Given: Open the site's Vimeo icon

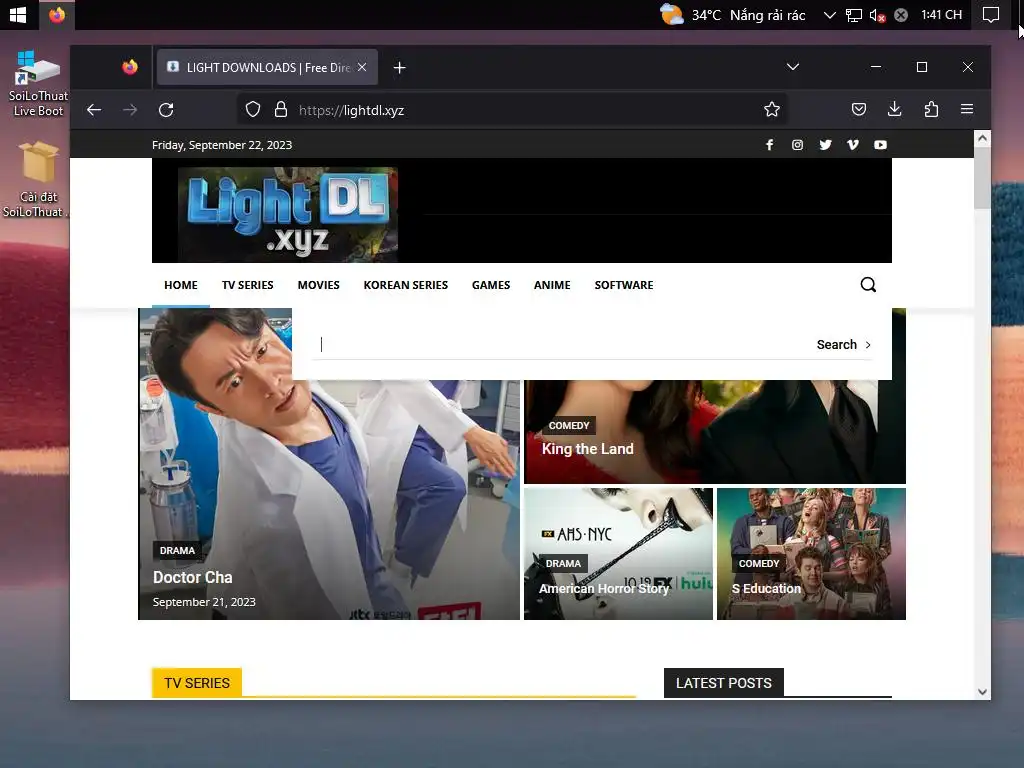Looking at the screenshot, I should coord(853,145).
